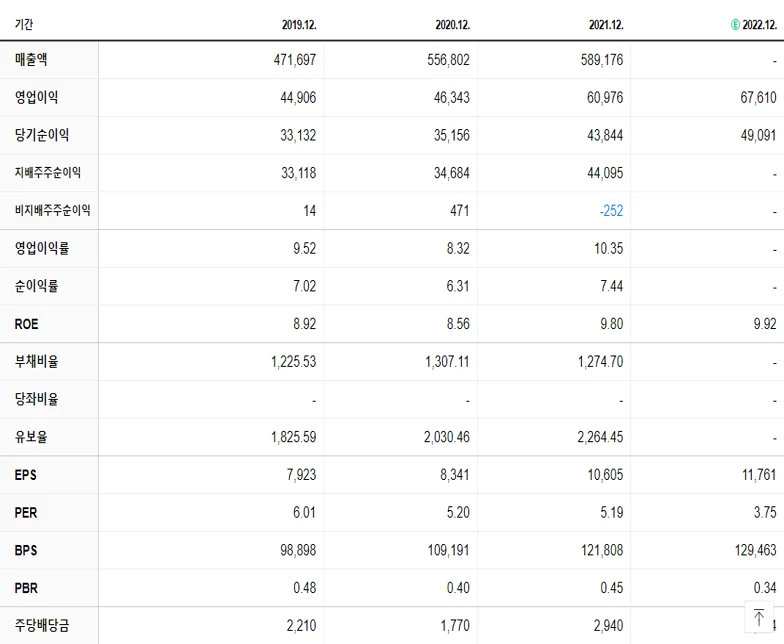Click the 영업이익 row label
784x644 pixels.
36,97
